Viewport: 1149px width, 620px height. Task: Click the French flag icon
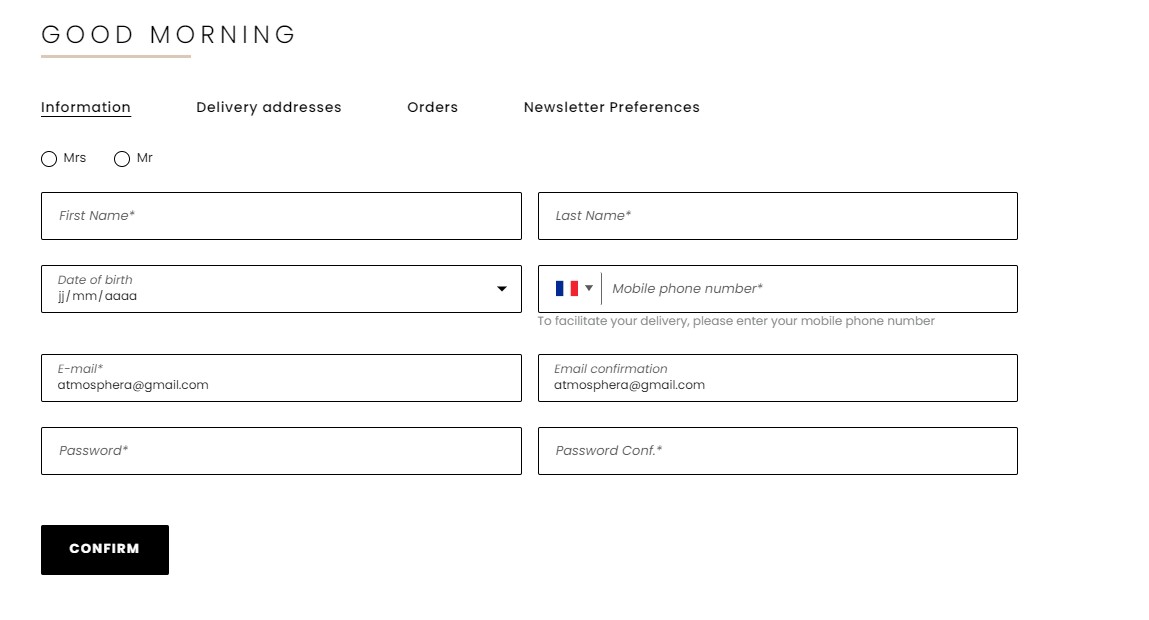click(x=566, y=289)
